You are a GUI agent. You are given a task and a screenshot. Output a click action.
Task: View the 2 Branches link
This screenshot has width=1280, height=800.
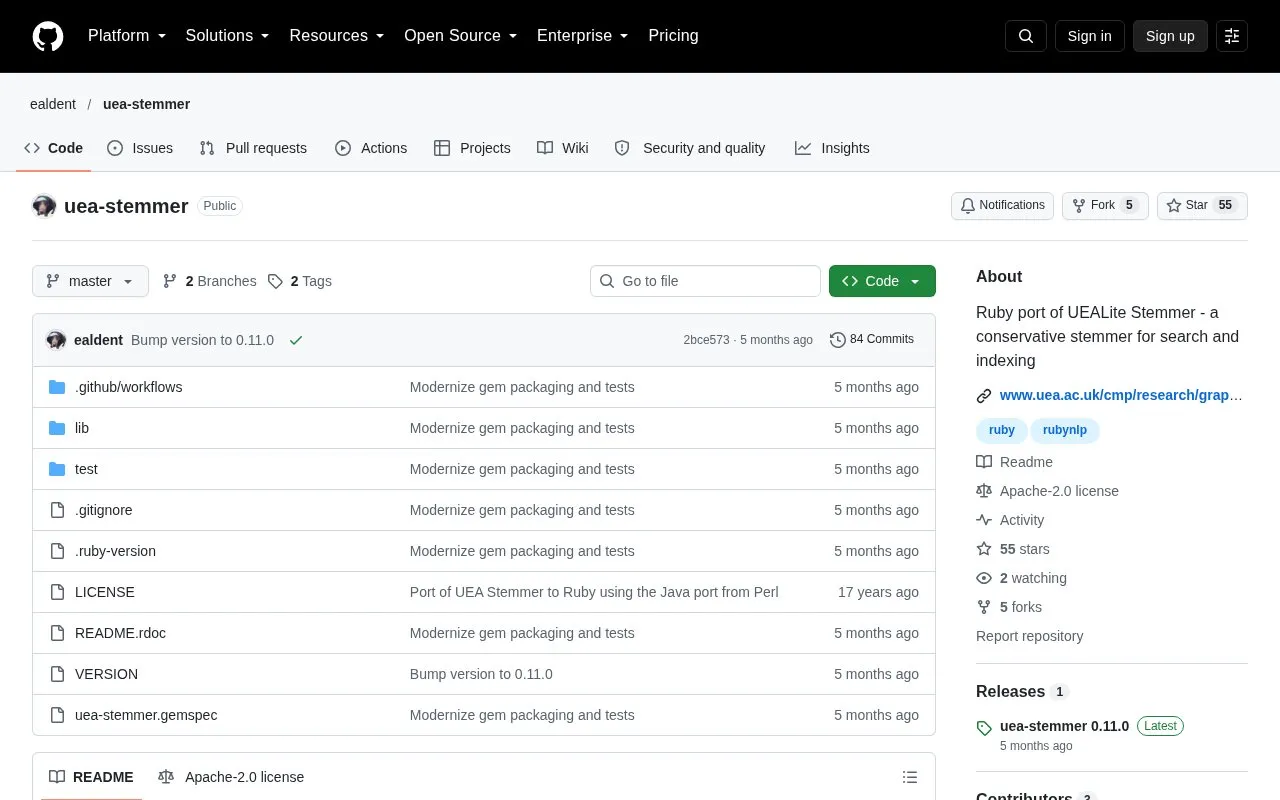pos(209,281)
